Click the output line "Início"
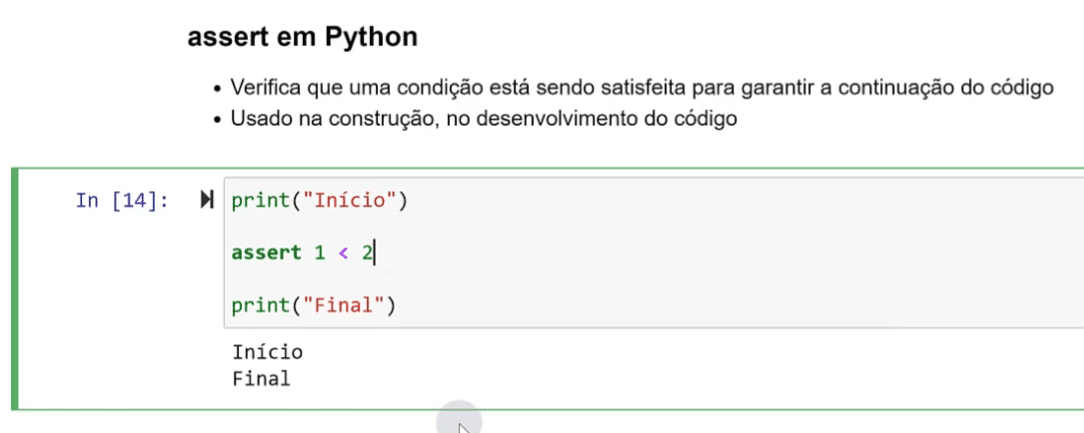 click(x=268, y=352)
